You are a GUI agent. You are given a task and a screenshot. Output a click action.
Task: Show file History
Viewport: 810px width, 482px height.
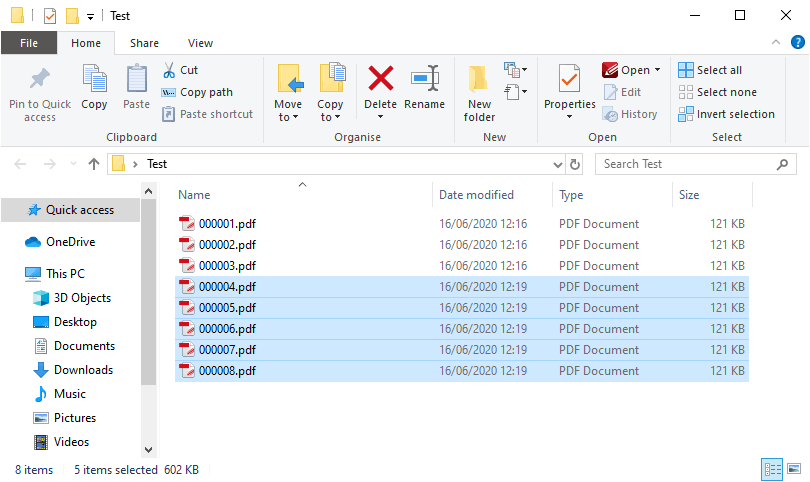point(630,114)
